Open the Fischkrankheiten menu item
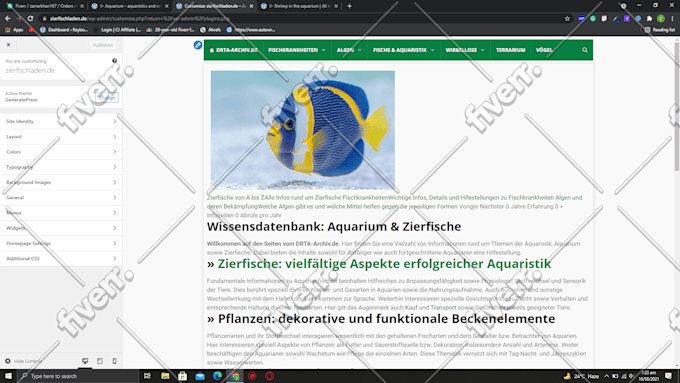The width and height of the screenshot is (680, 383). 297,50
